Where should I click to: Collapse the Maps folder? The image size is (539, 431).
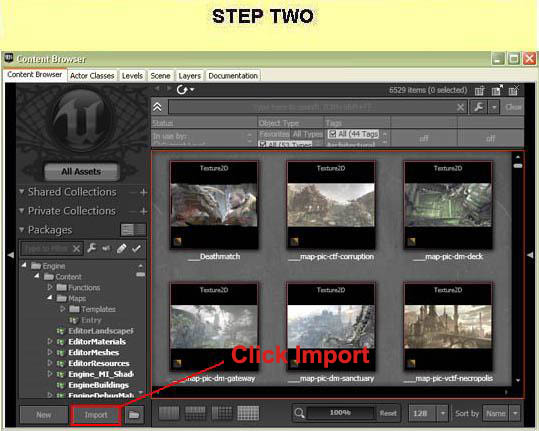coord(50,297)
